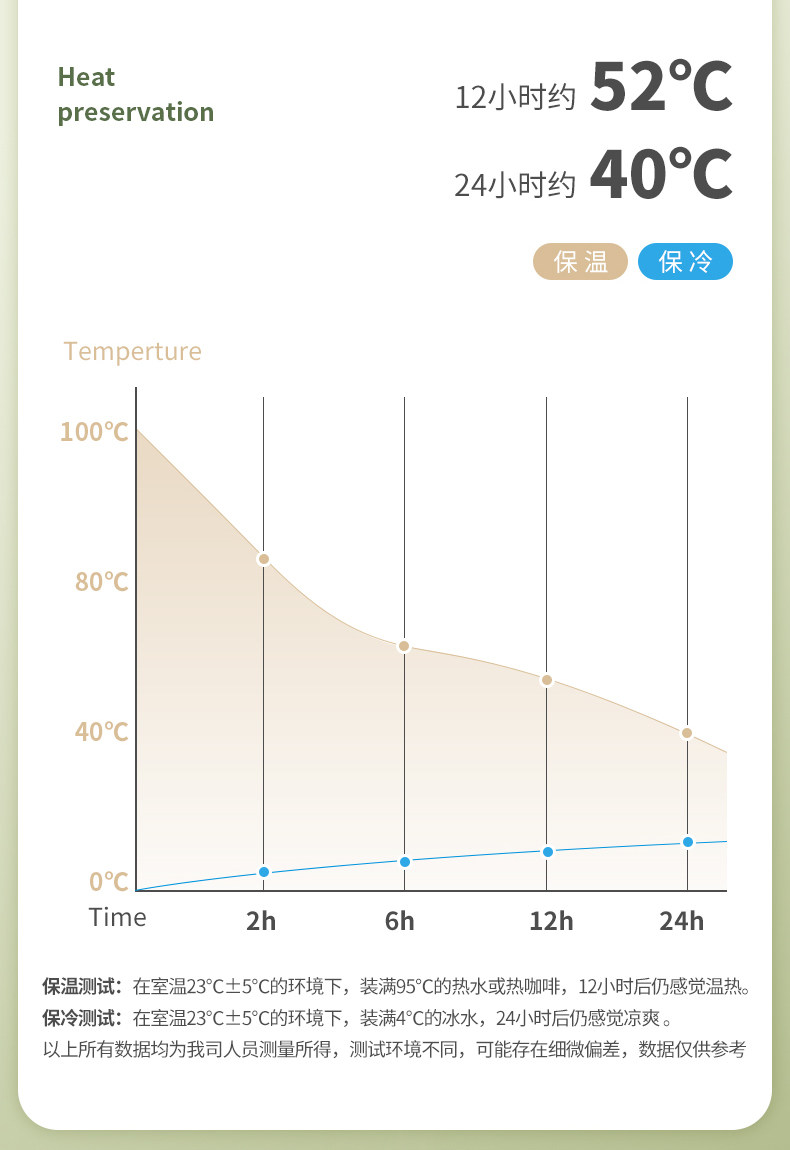Select the Heat preservation heading
The image size is (790, 1150).
pos(135,94)
